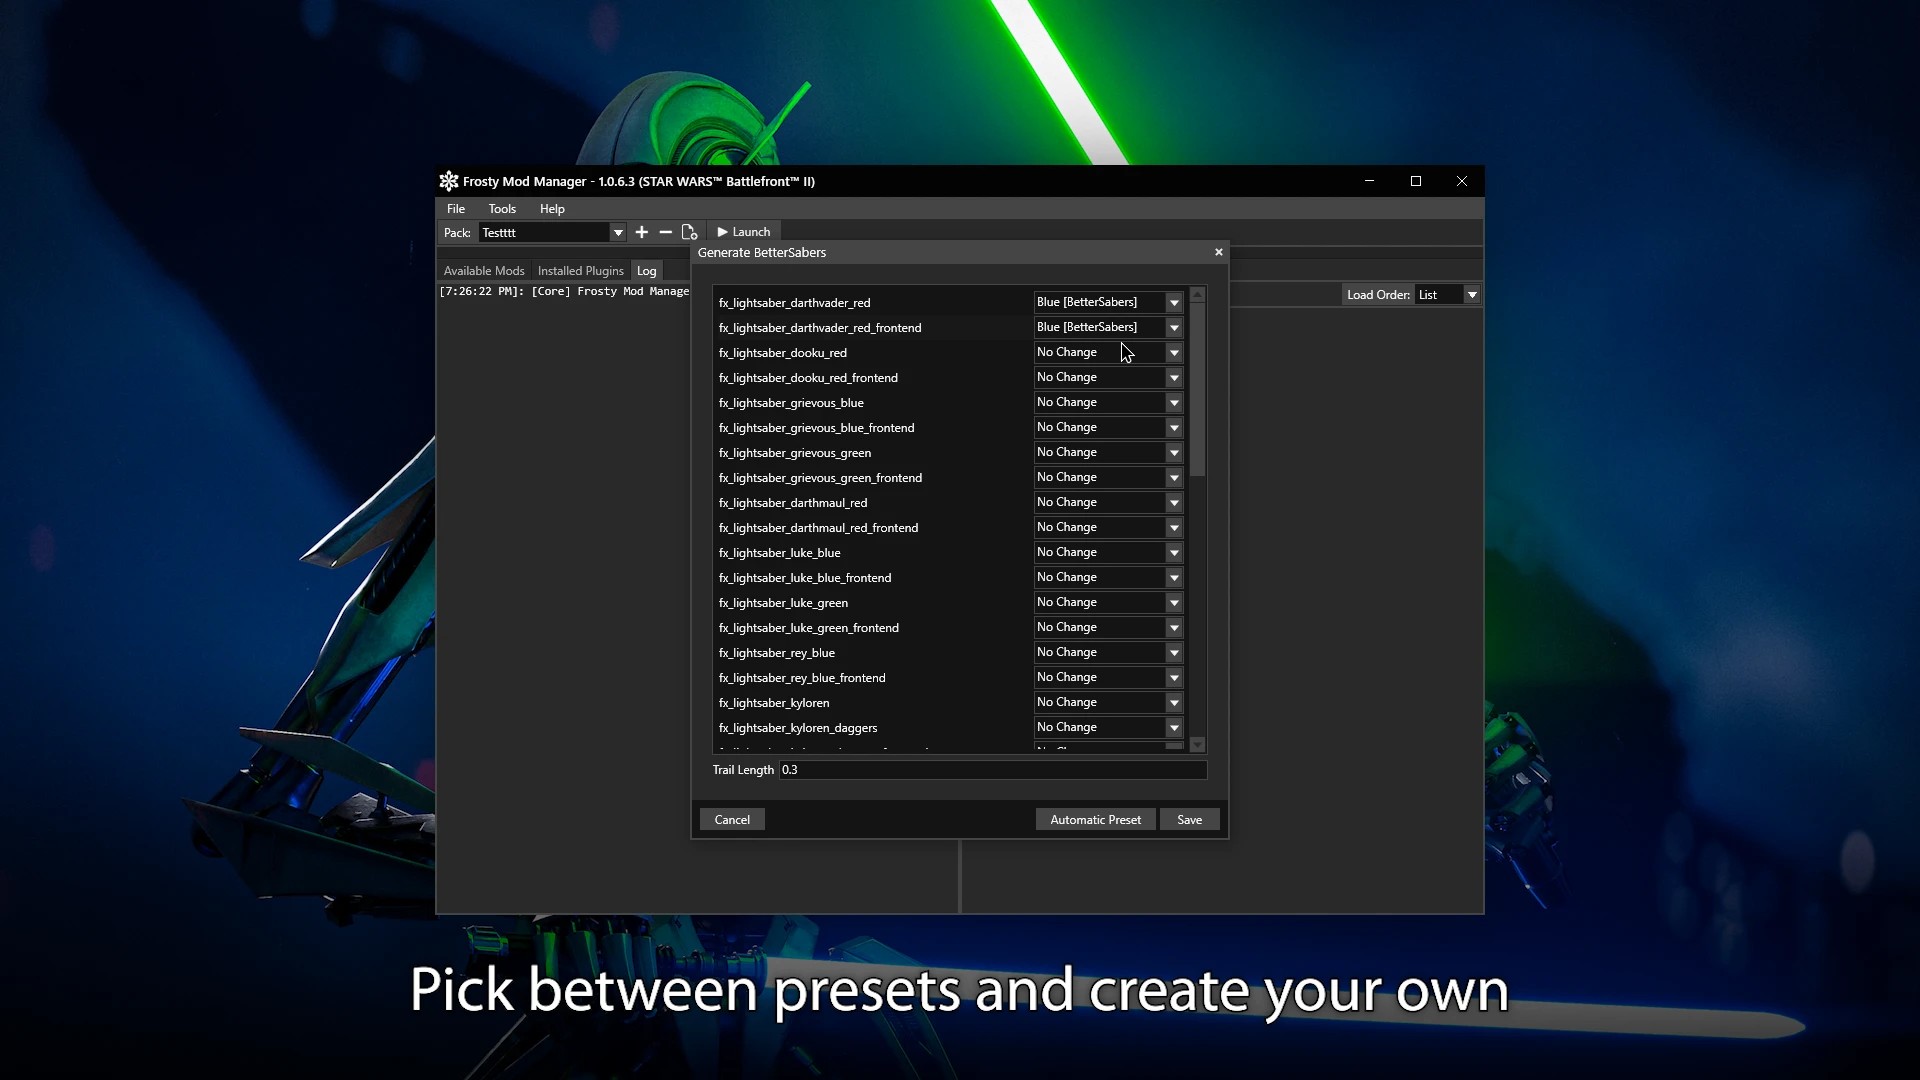
Task: Click the Frosty Mod Manager snowflake icon
Action: coord(449,181)
